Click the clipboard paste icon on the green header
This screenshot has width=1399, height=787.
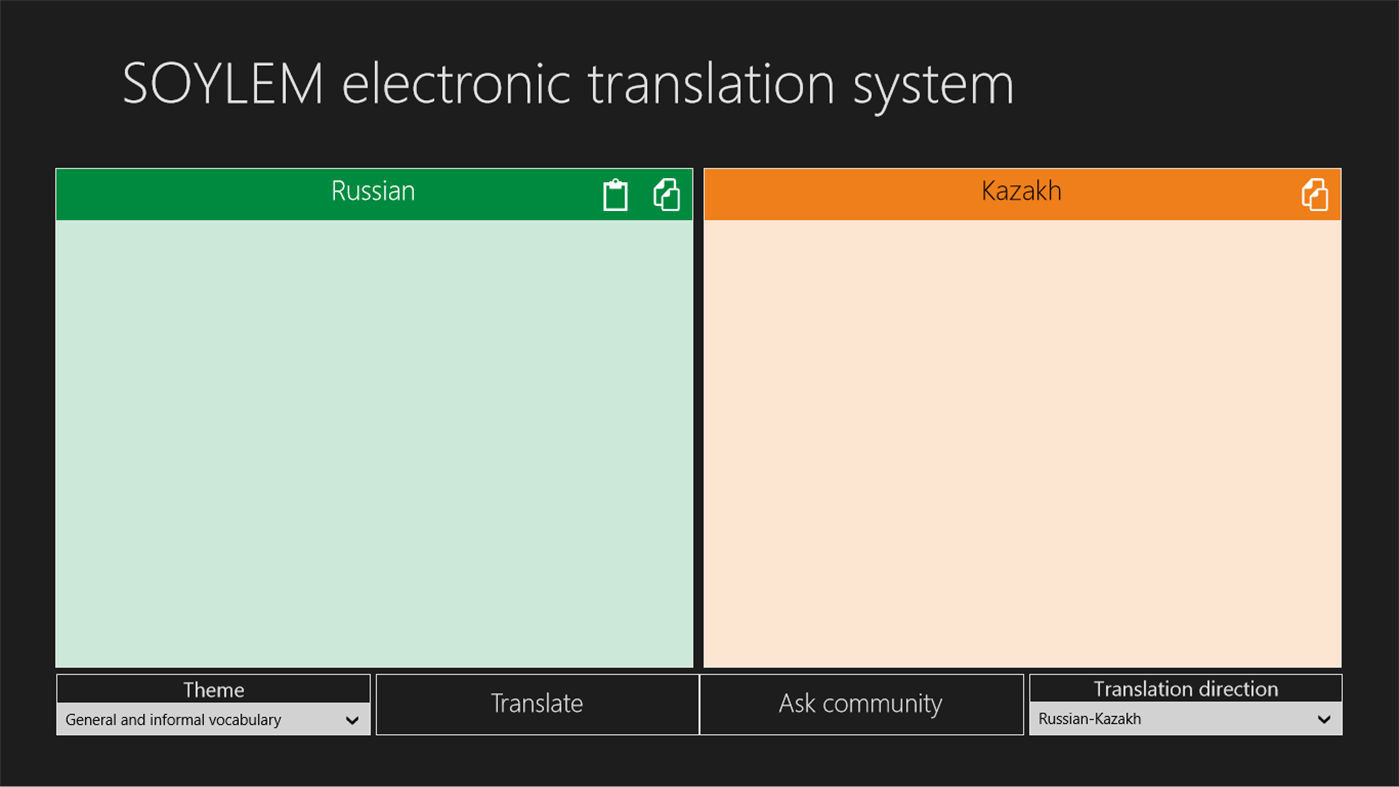click(615, 194)
